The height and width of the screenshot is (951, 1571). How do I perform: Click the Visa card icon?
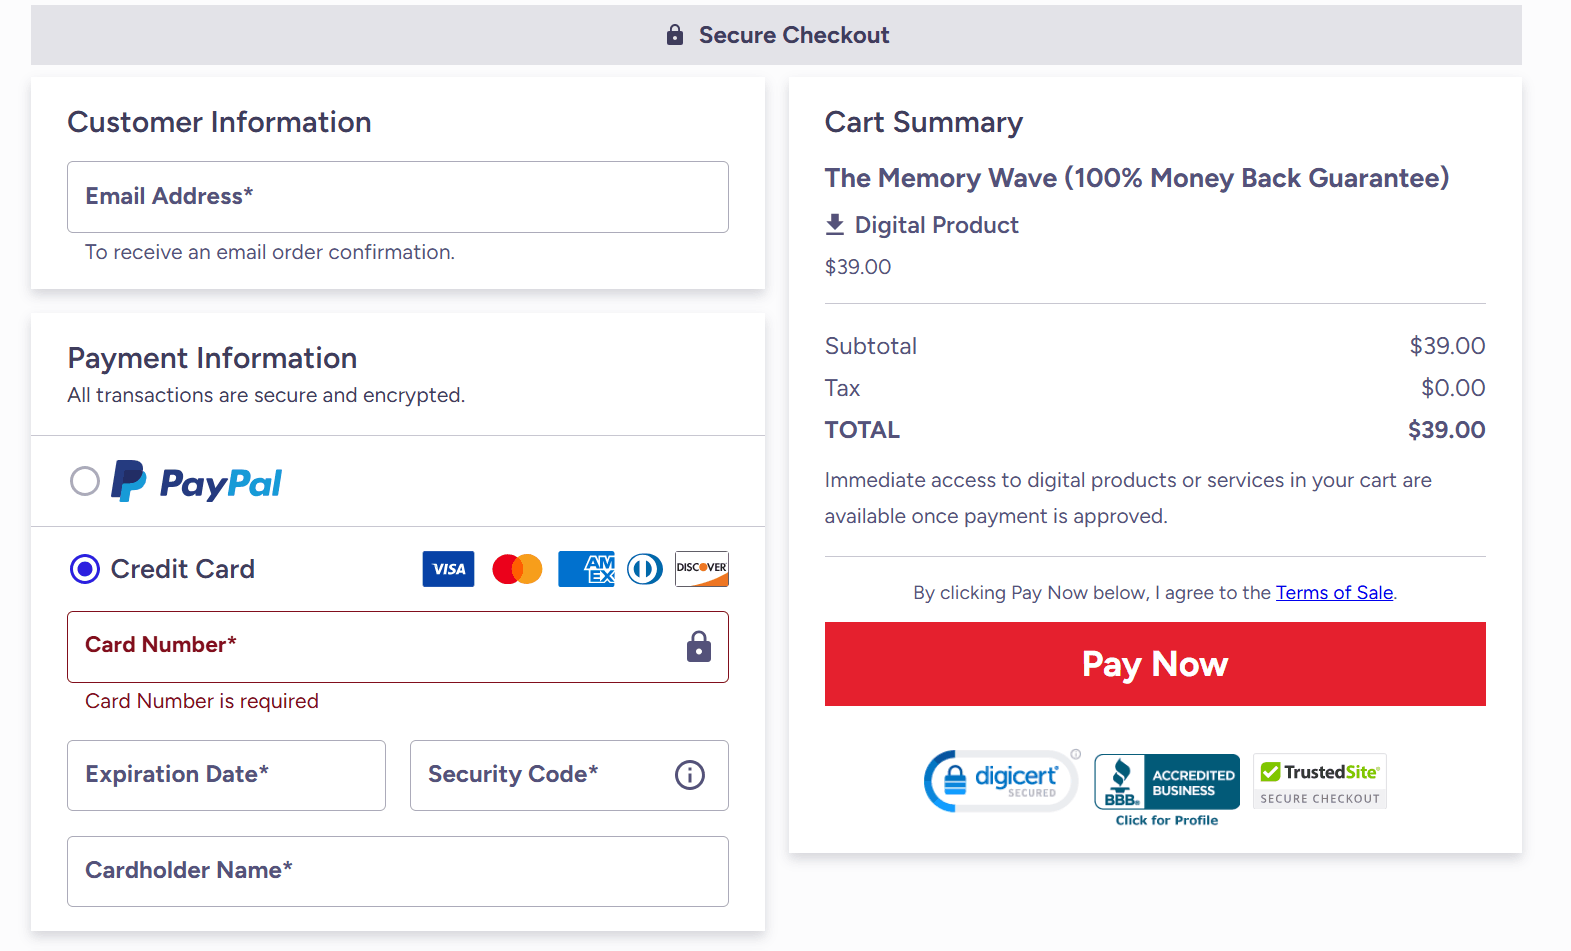pyautogui.click(x=448, y=568)
